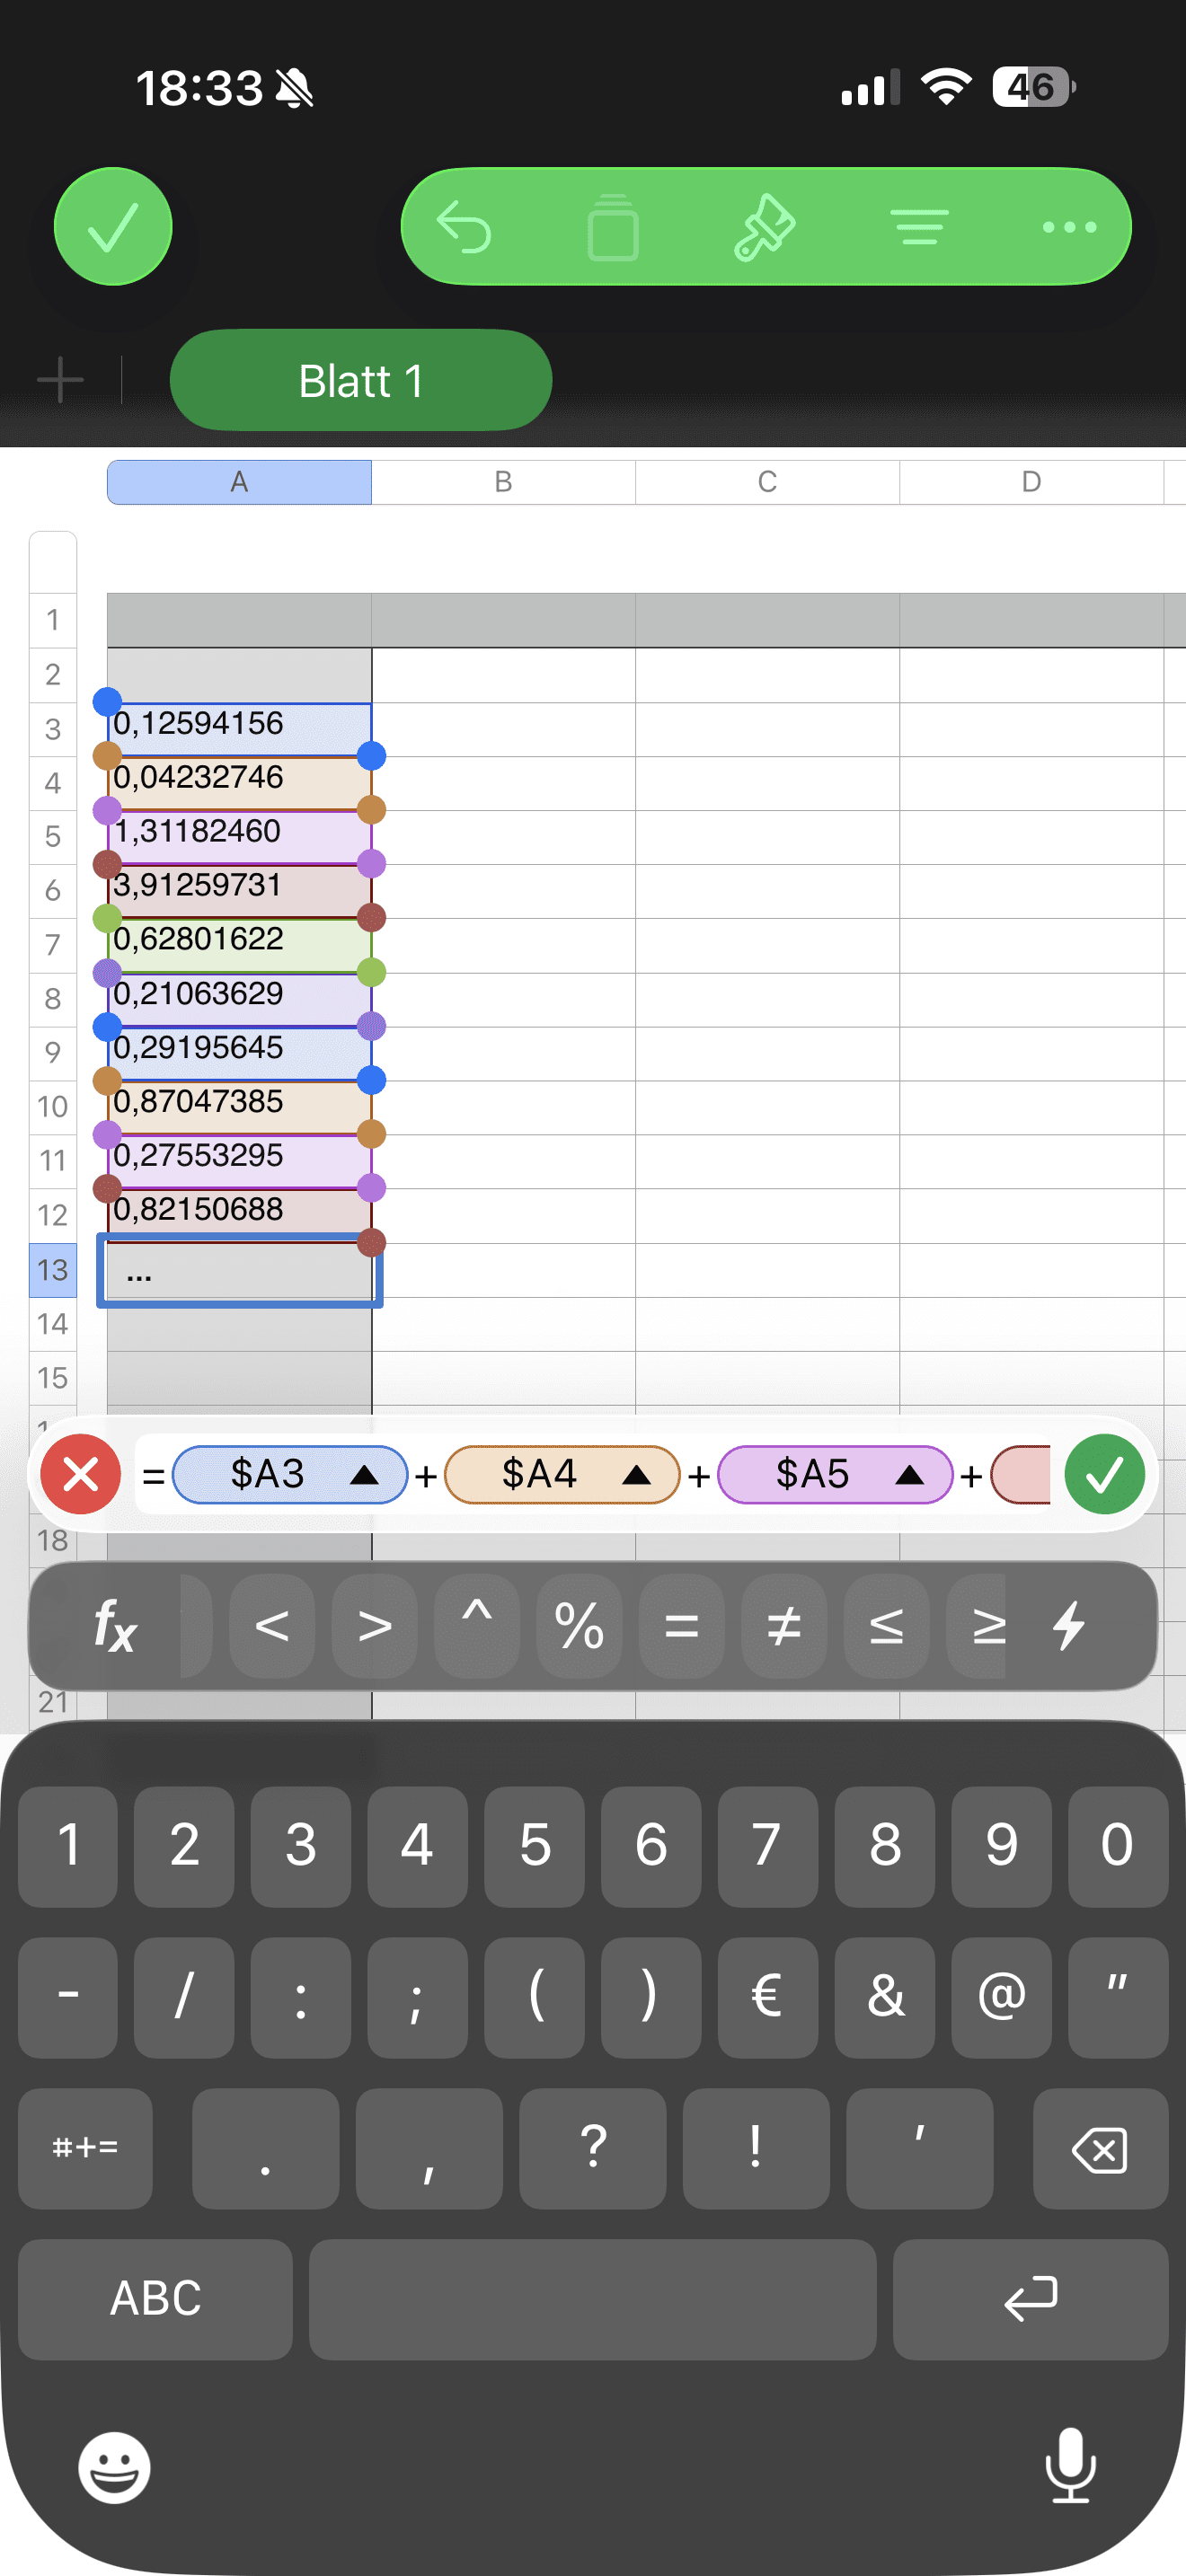The width and height of the screenshot is (1186, 2576).
Task: Open the more options ellipsis menu
Action: coord(1069,227)
